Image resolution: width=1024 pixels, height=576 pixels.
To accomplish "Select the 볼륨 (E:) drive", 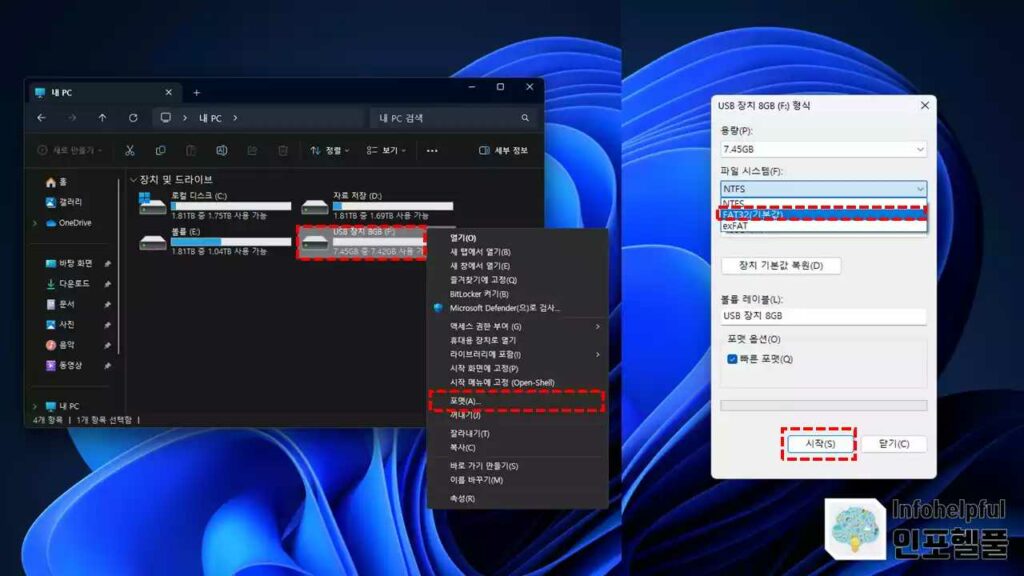I will tap(216, 242).
